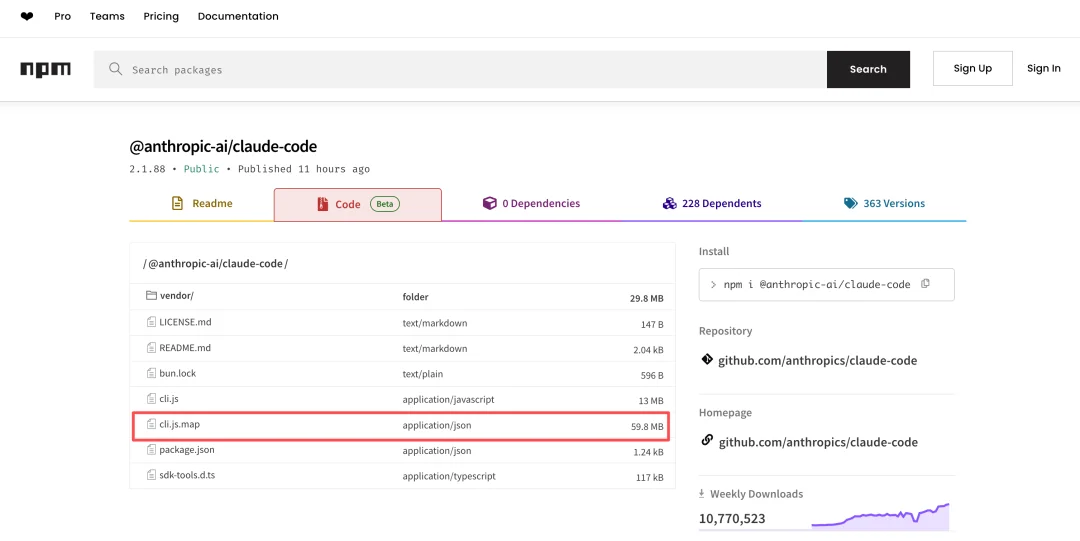The image size is (1080, 541).
Task: Open the Pricing menu item
Action: pos(161,16)
